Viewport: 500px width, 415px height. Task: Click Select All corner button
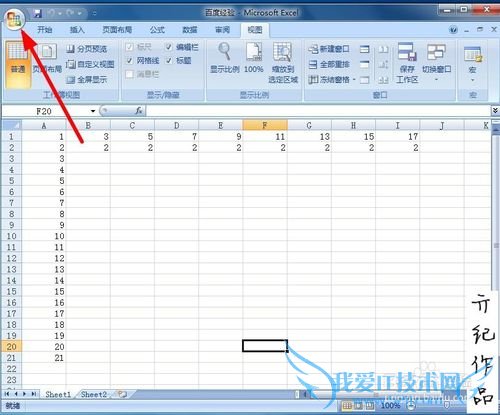click(12, 125)
